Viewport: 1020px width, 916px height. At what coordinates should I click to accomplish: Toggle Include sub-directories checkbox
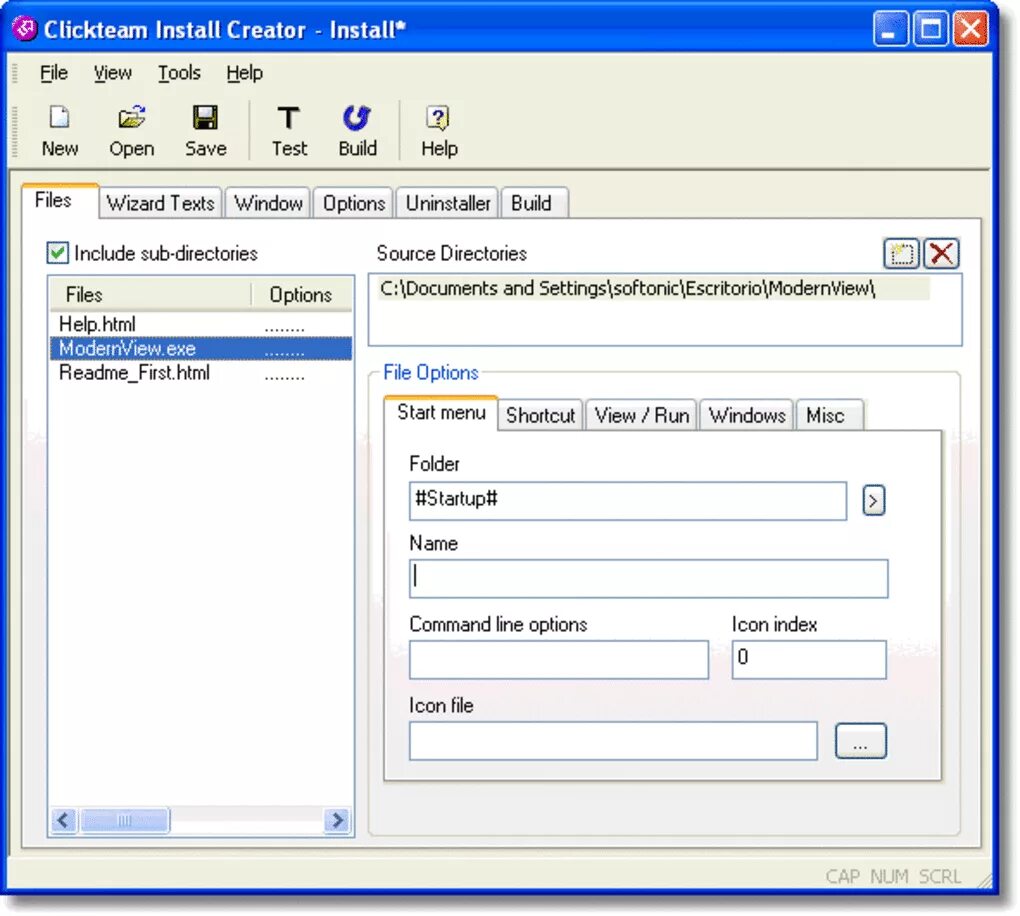[57, 252]
